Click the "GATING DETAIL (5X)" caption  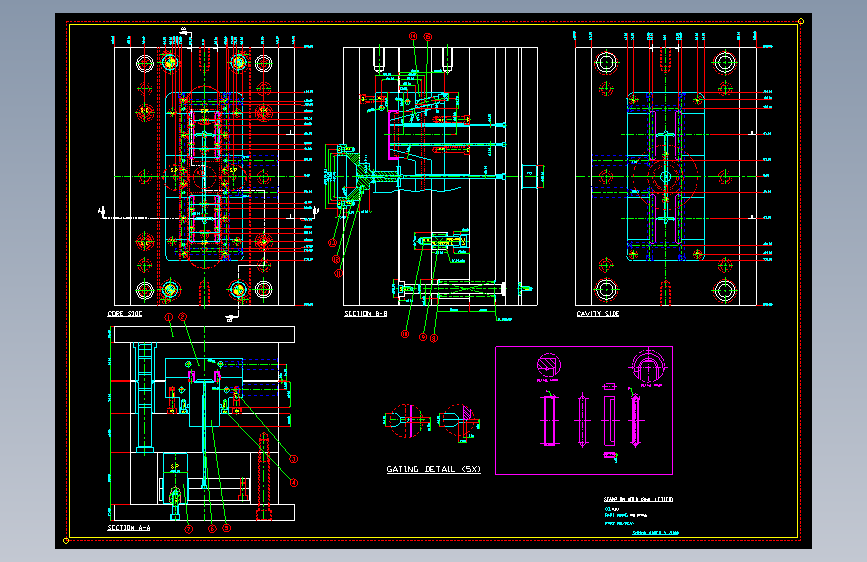(x=434, y=469)
